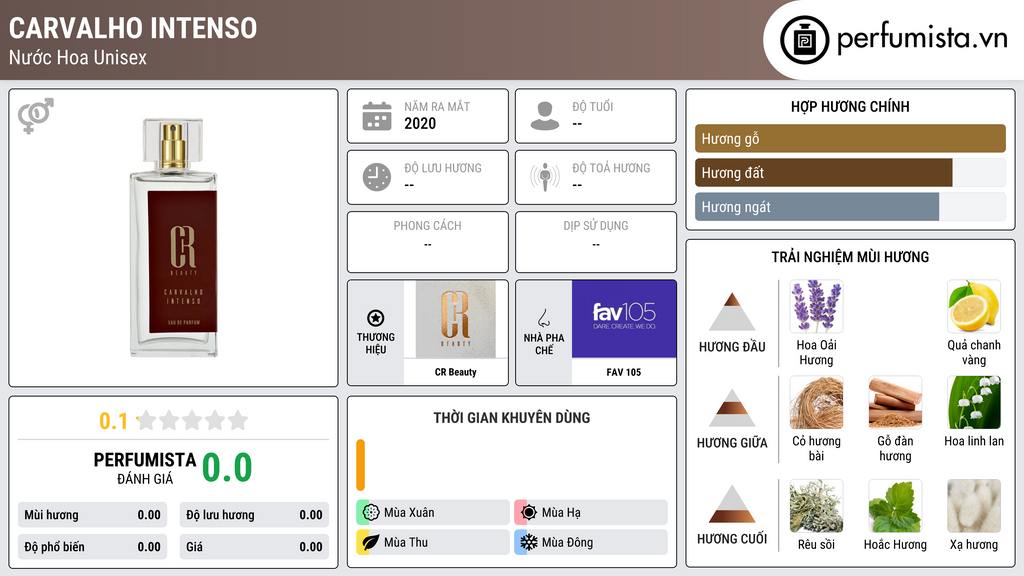The image size is (1024, 576).
Task: Click the calendar icon beside Năm ra mắt
Action: point(377,116)
